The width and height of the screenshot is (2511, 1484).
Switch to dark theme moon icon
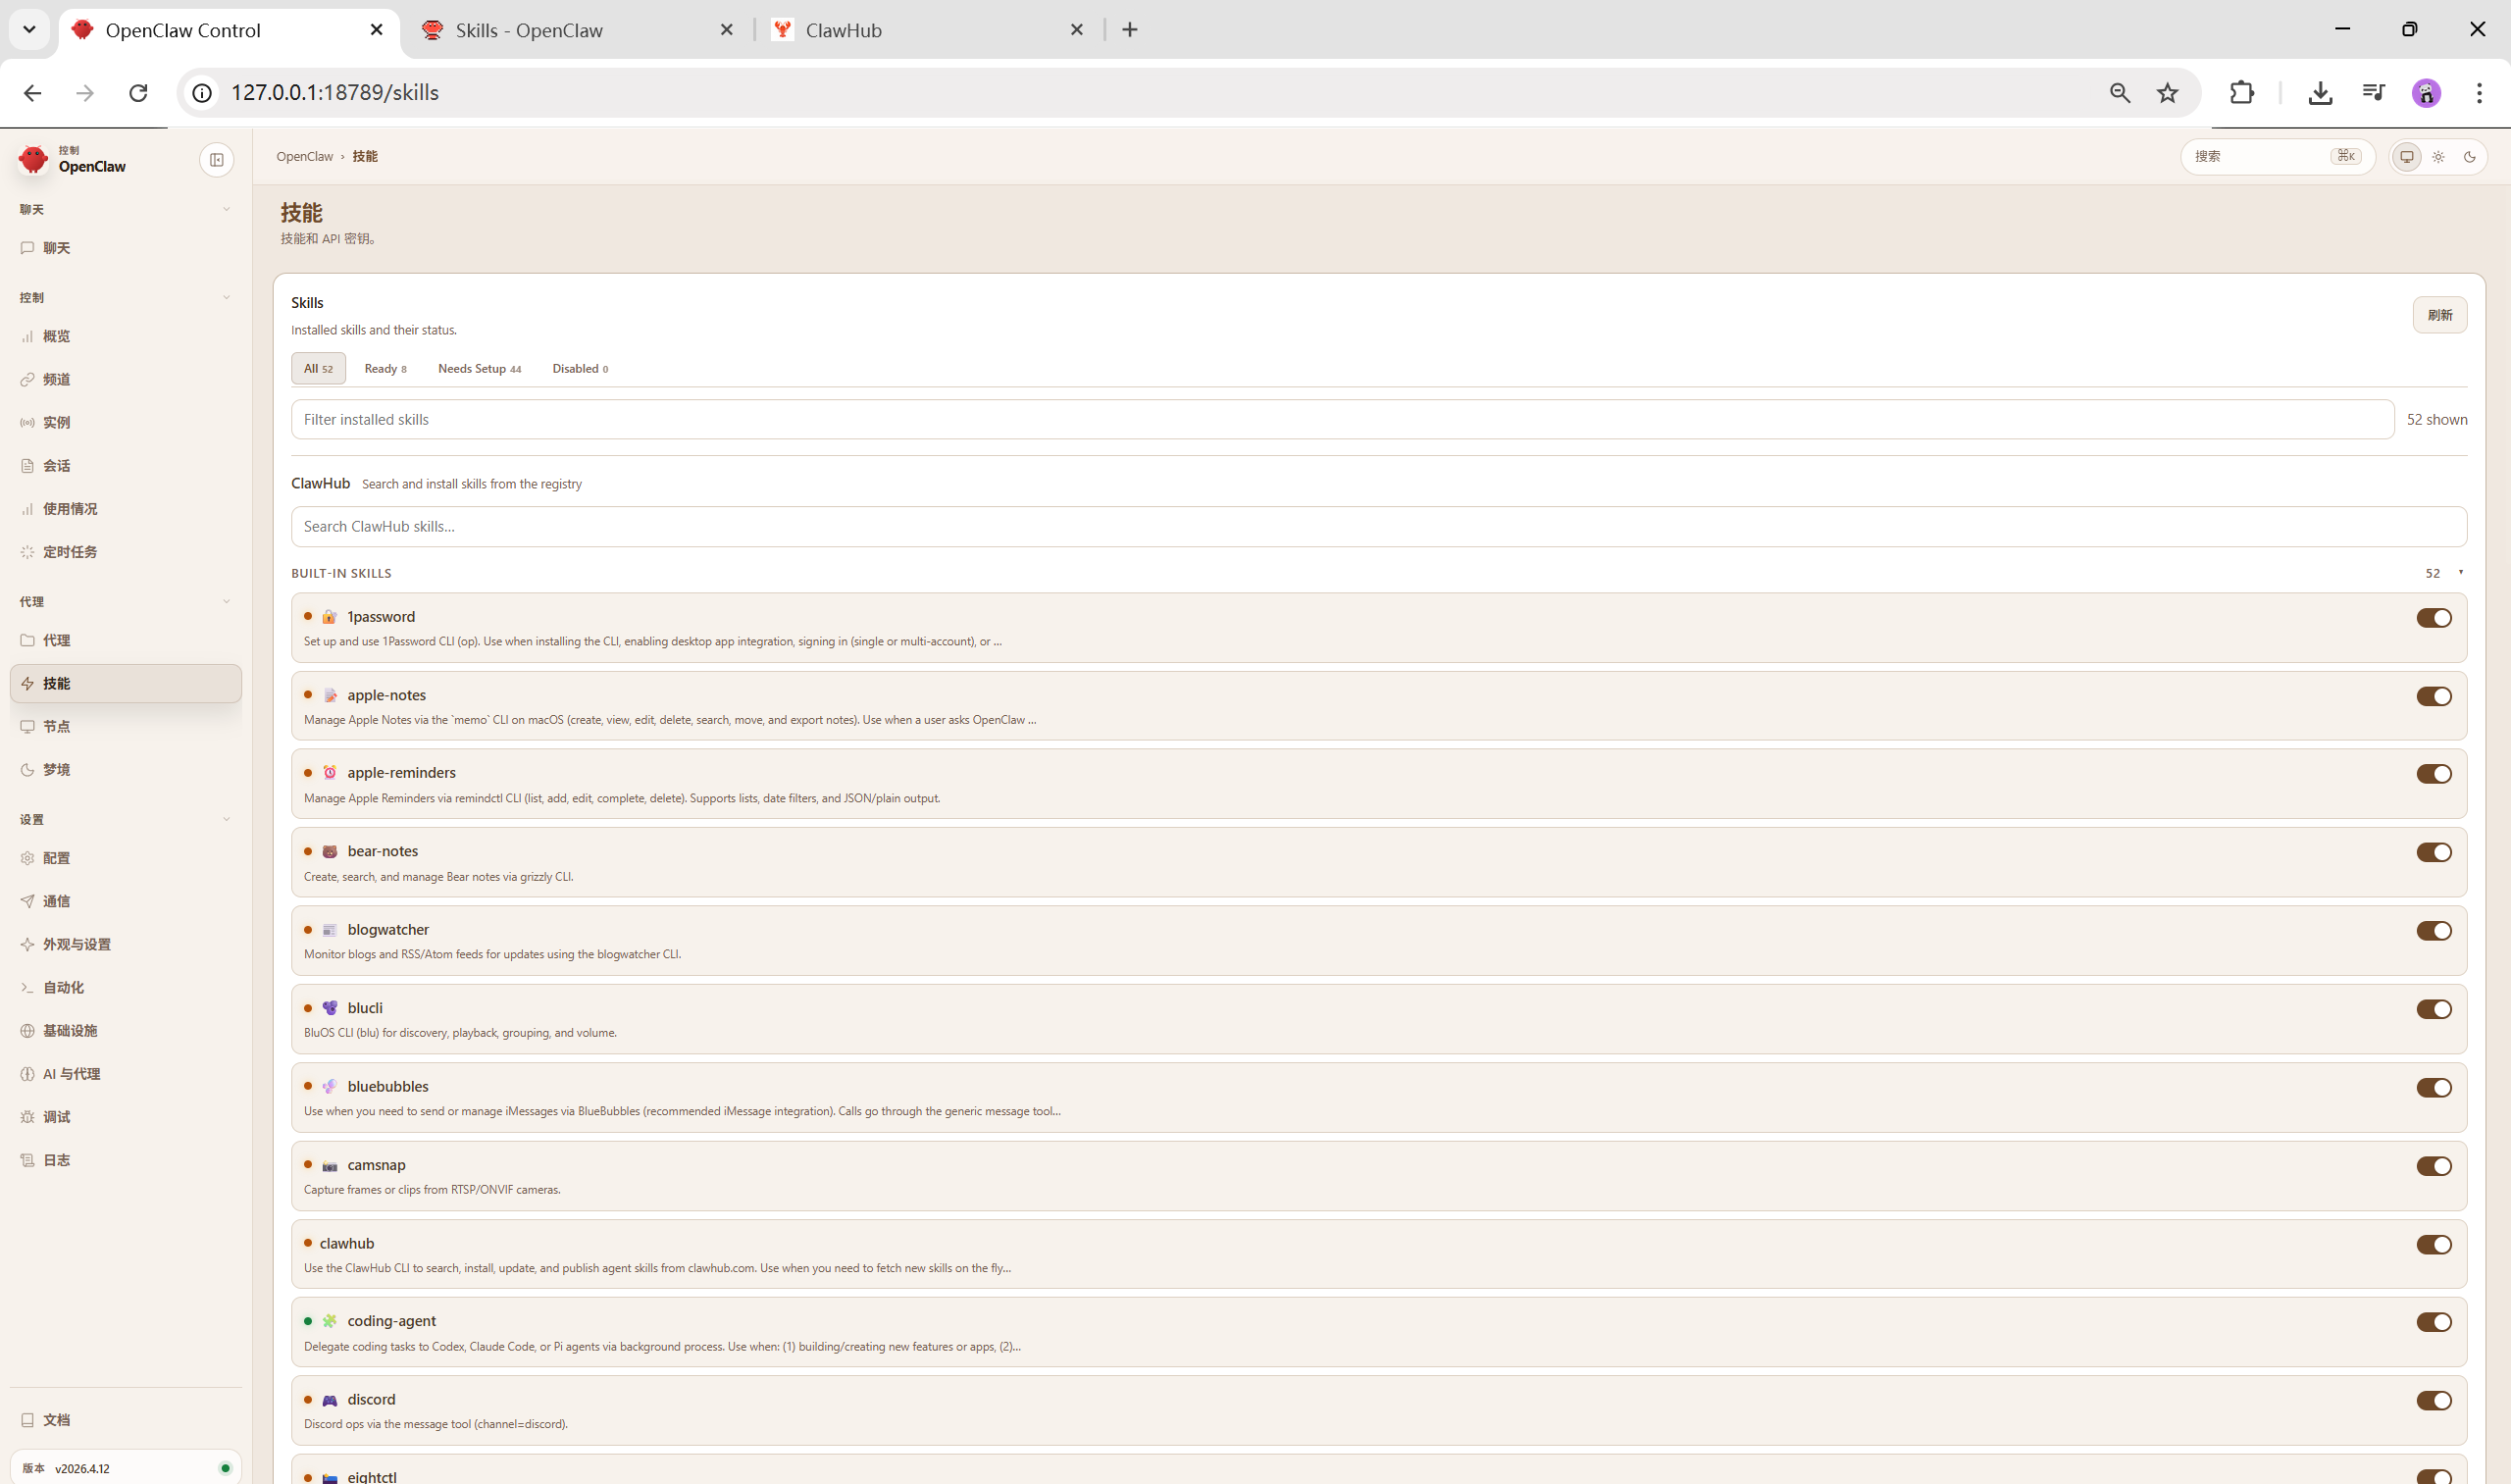[x=2469, y=157]
